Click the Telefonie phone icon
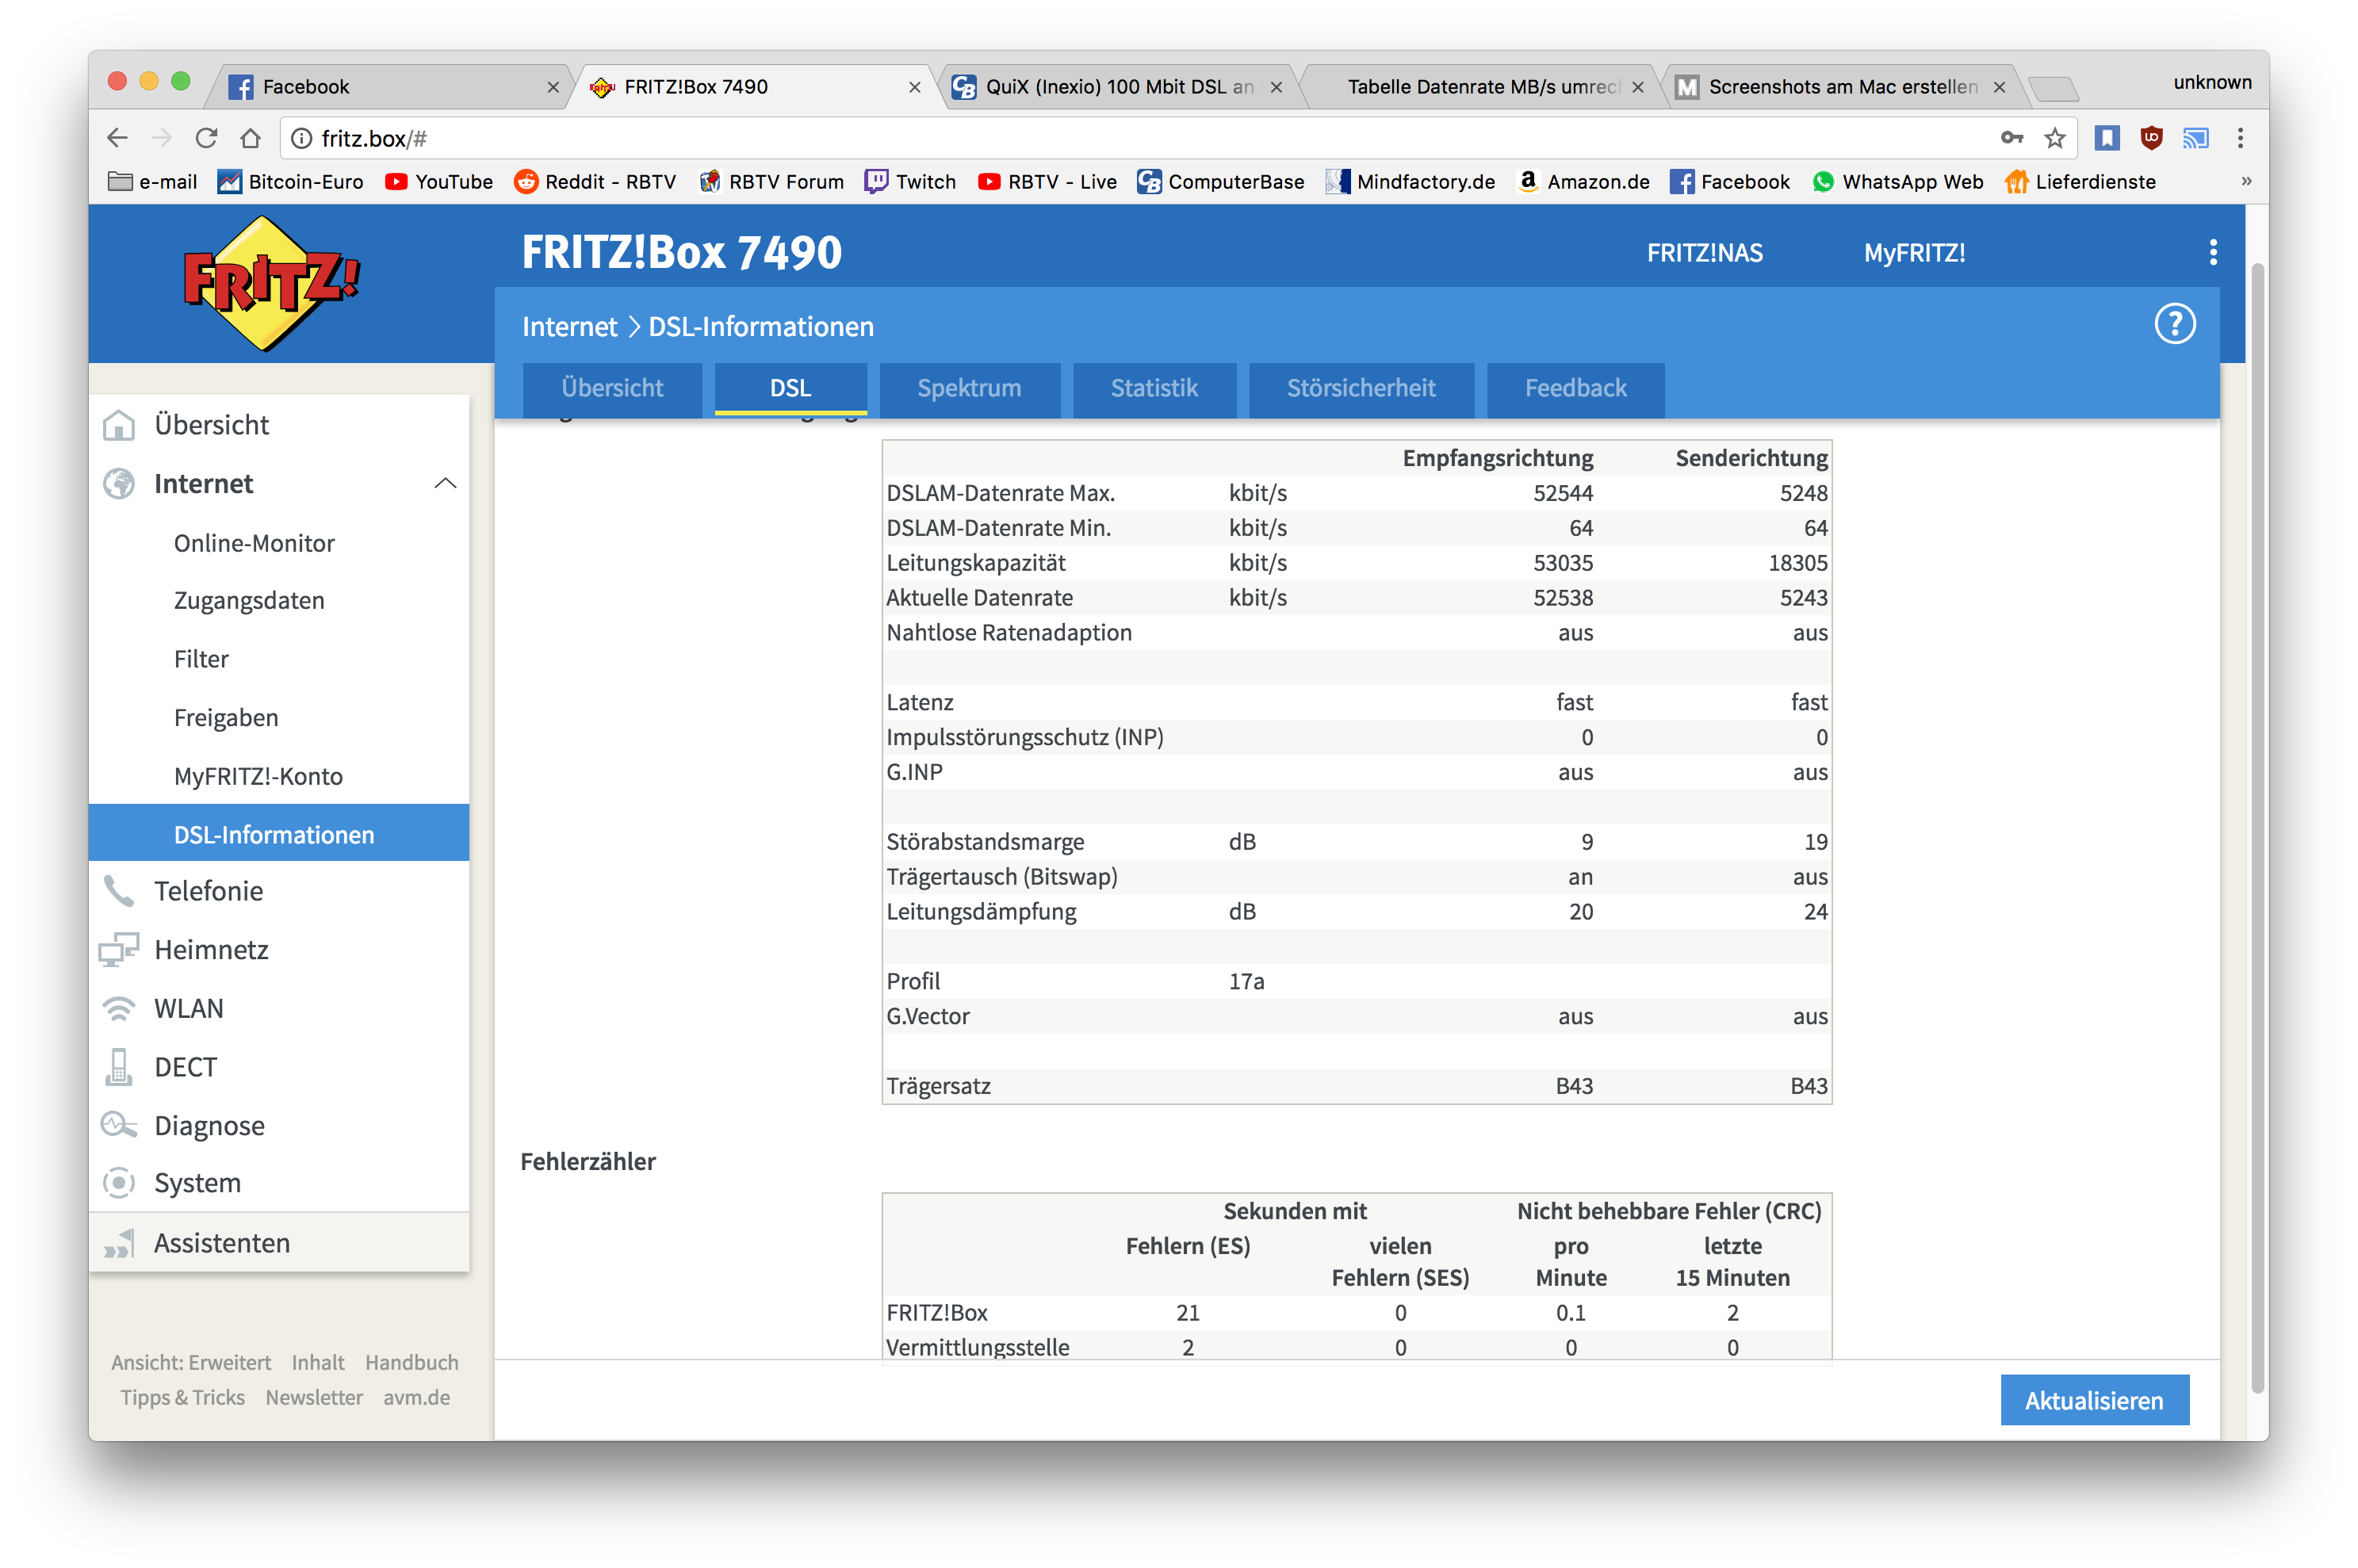Image resolution: width=2358 pixels, height=1568 pixels. 119,891
